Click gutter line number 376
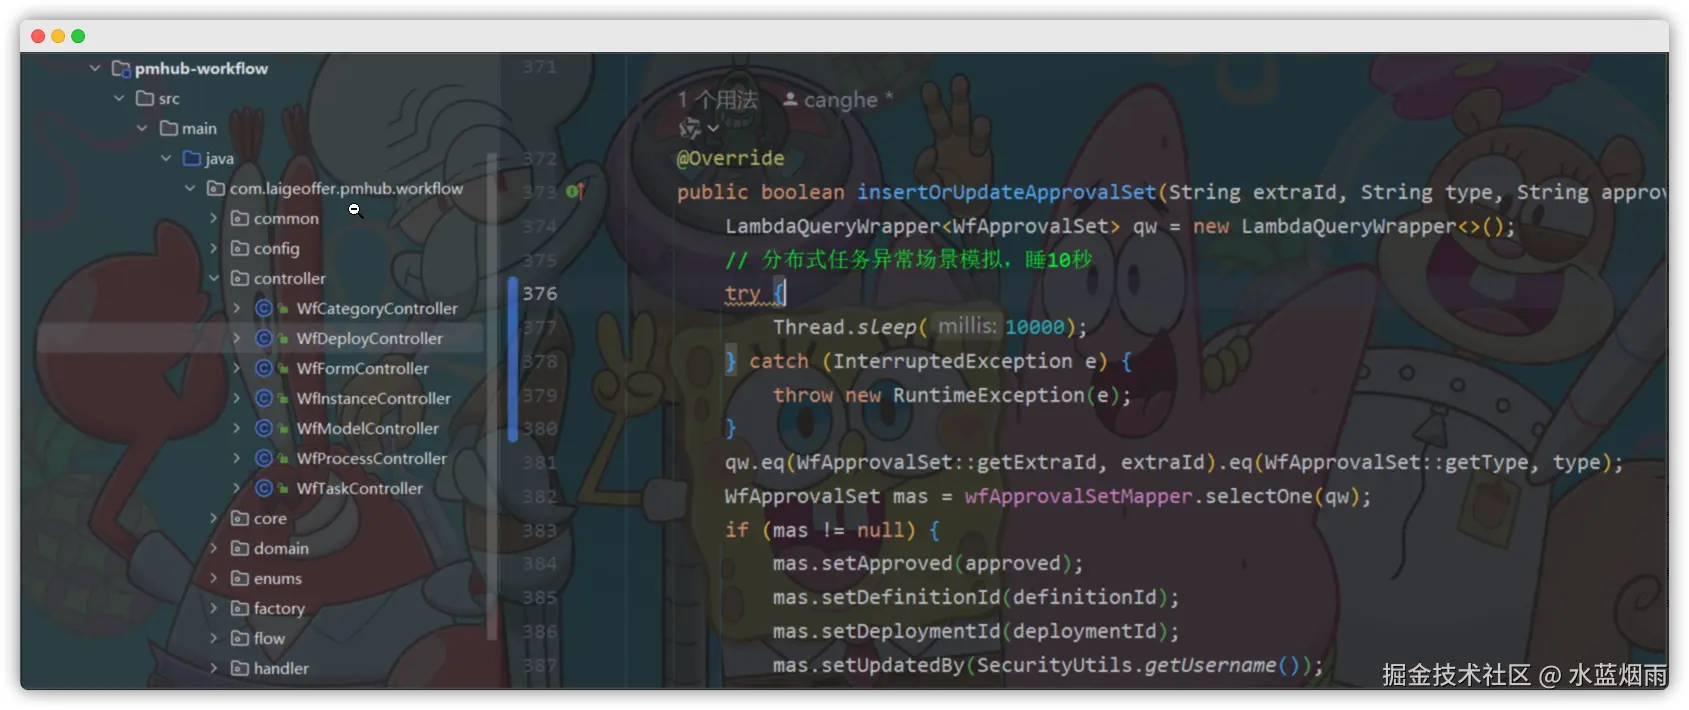 (539, 293)
